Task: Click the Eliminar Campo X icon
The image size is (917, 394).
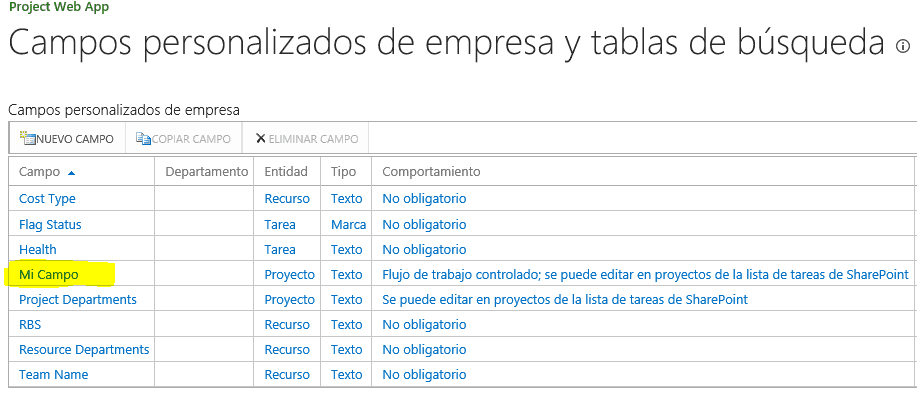Action: point(260,139)
